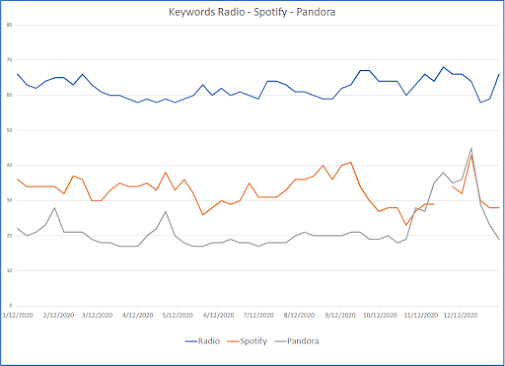The image size is (505, 366).
Task: Click the Pandora line peak near 2/12/2020
Action: [54, 208]
